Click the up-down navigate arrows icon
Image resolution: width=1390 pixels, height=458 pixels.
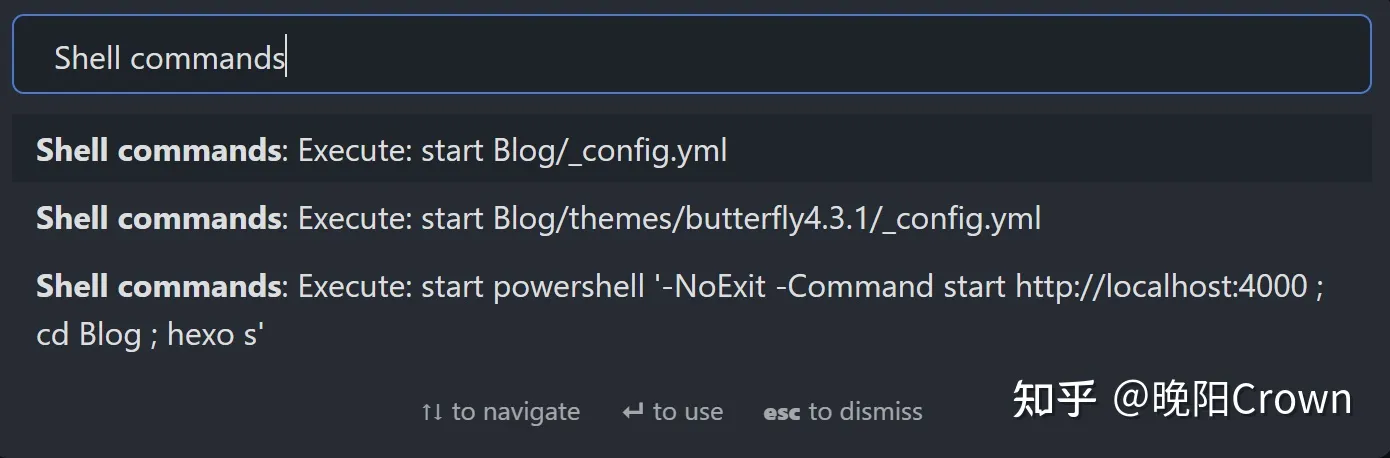[x=432, y=412]
